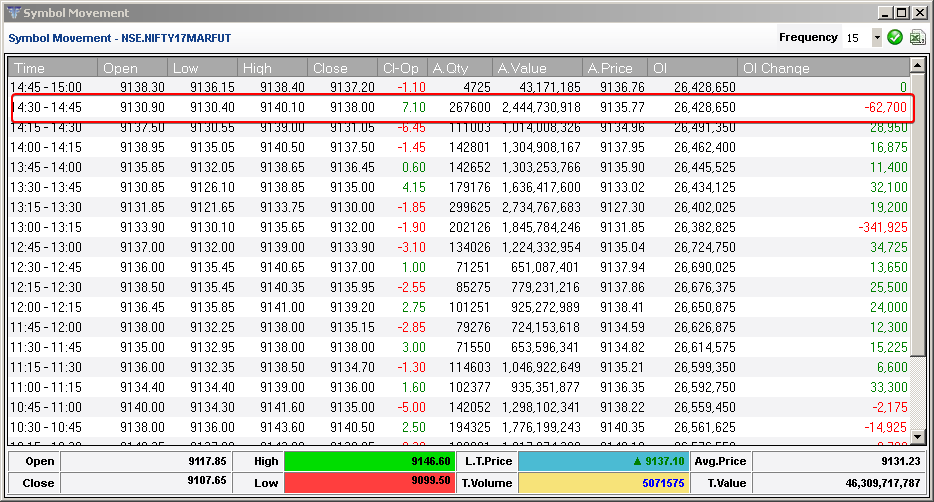934x502 pixels.
Task: Click the green High value 9146.60 box
Action: (x=369, y=461)
